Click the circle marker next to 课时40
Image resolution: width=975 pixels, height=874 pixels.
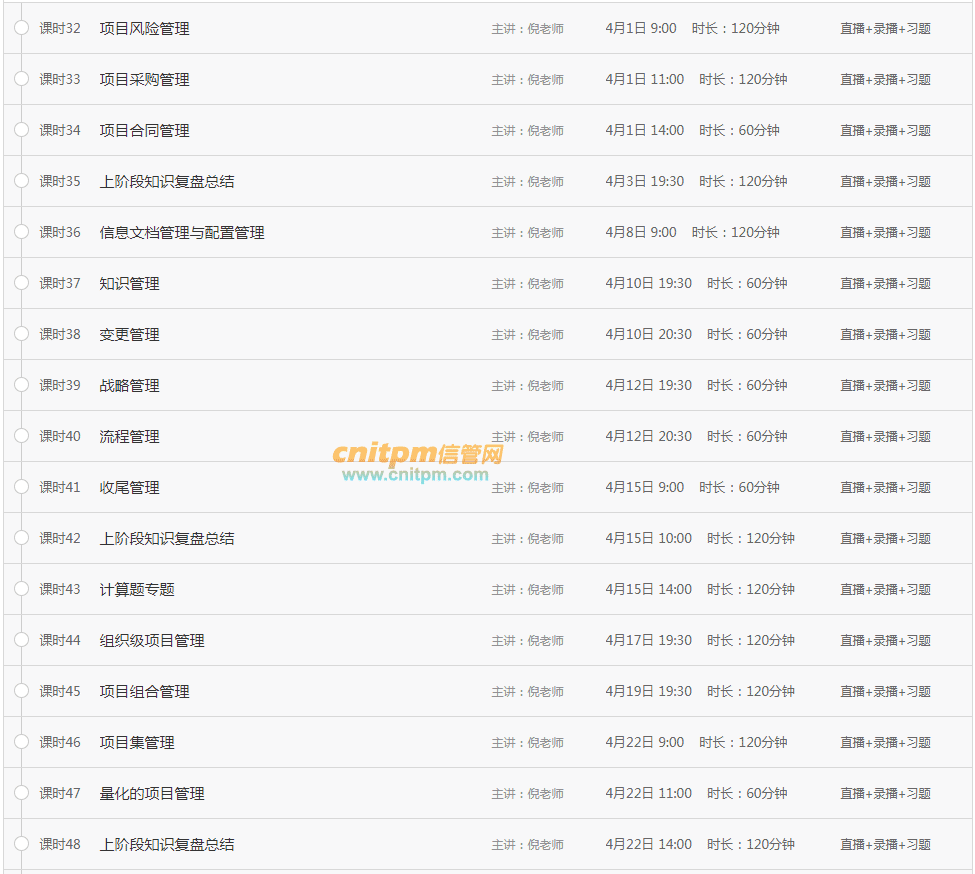[x=21, y=436]
